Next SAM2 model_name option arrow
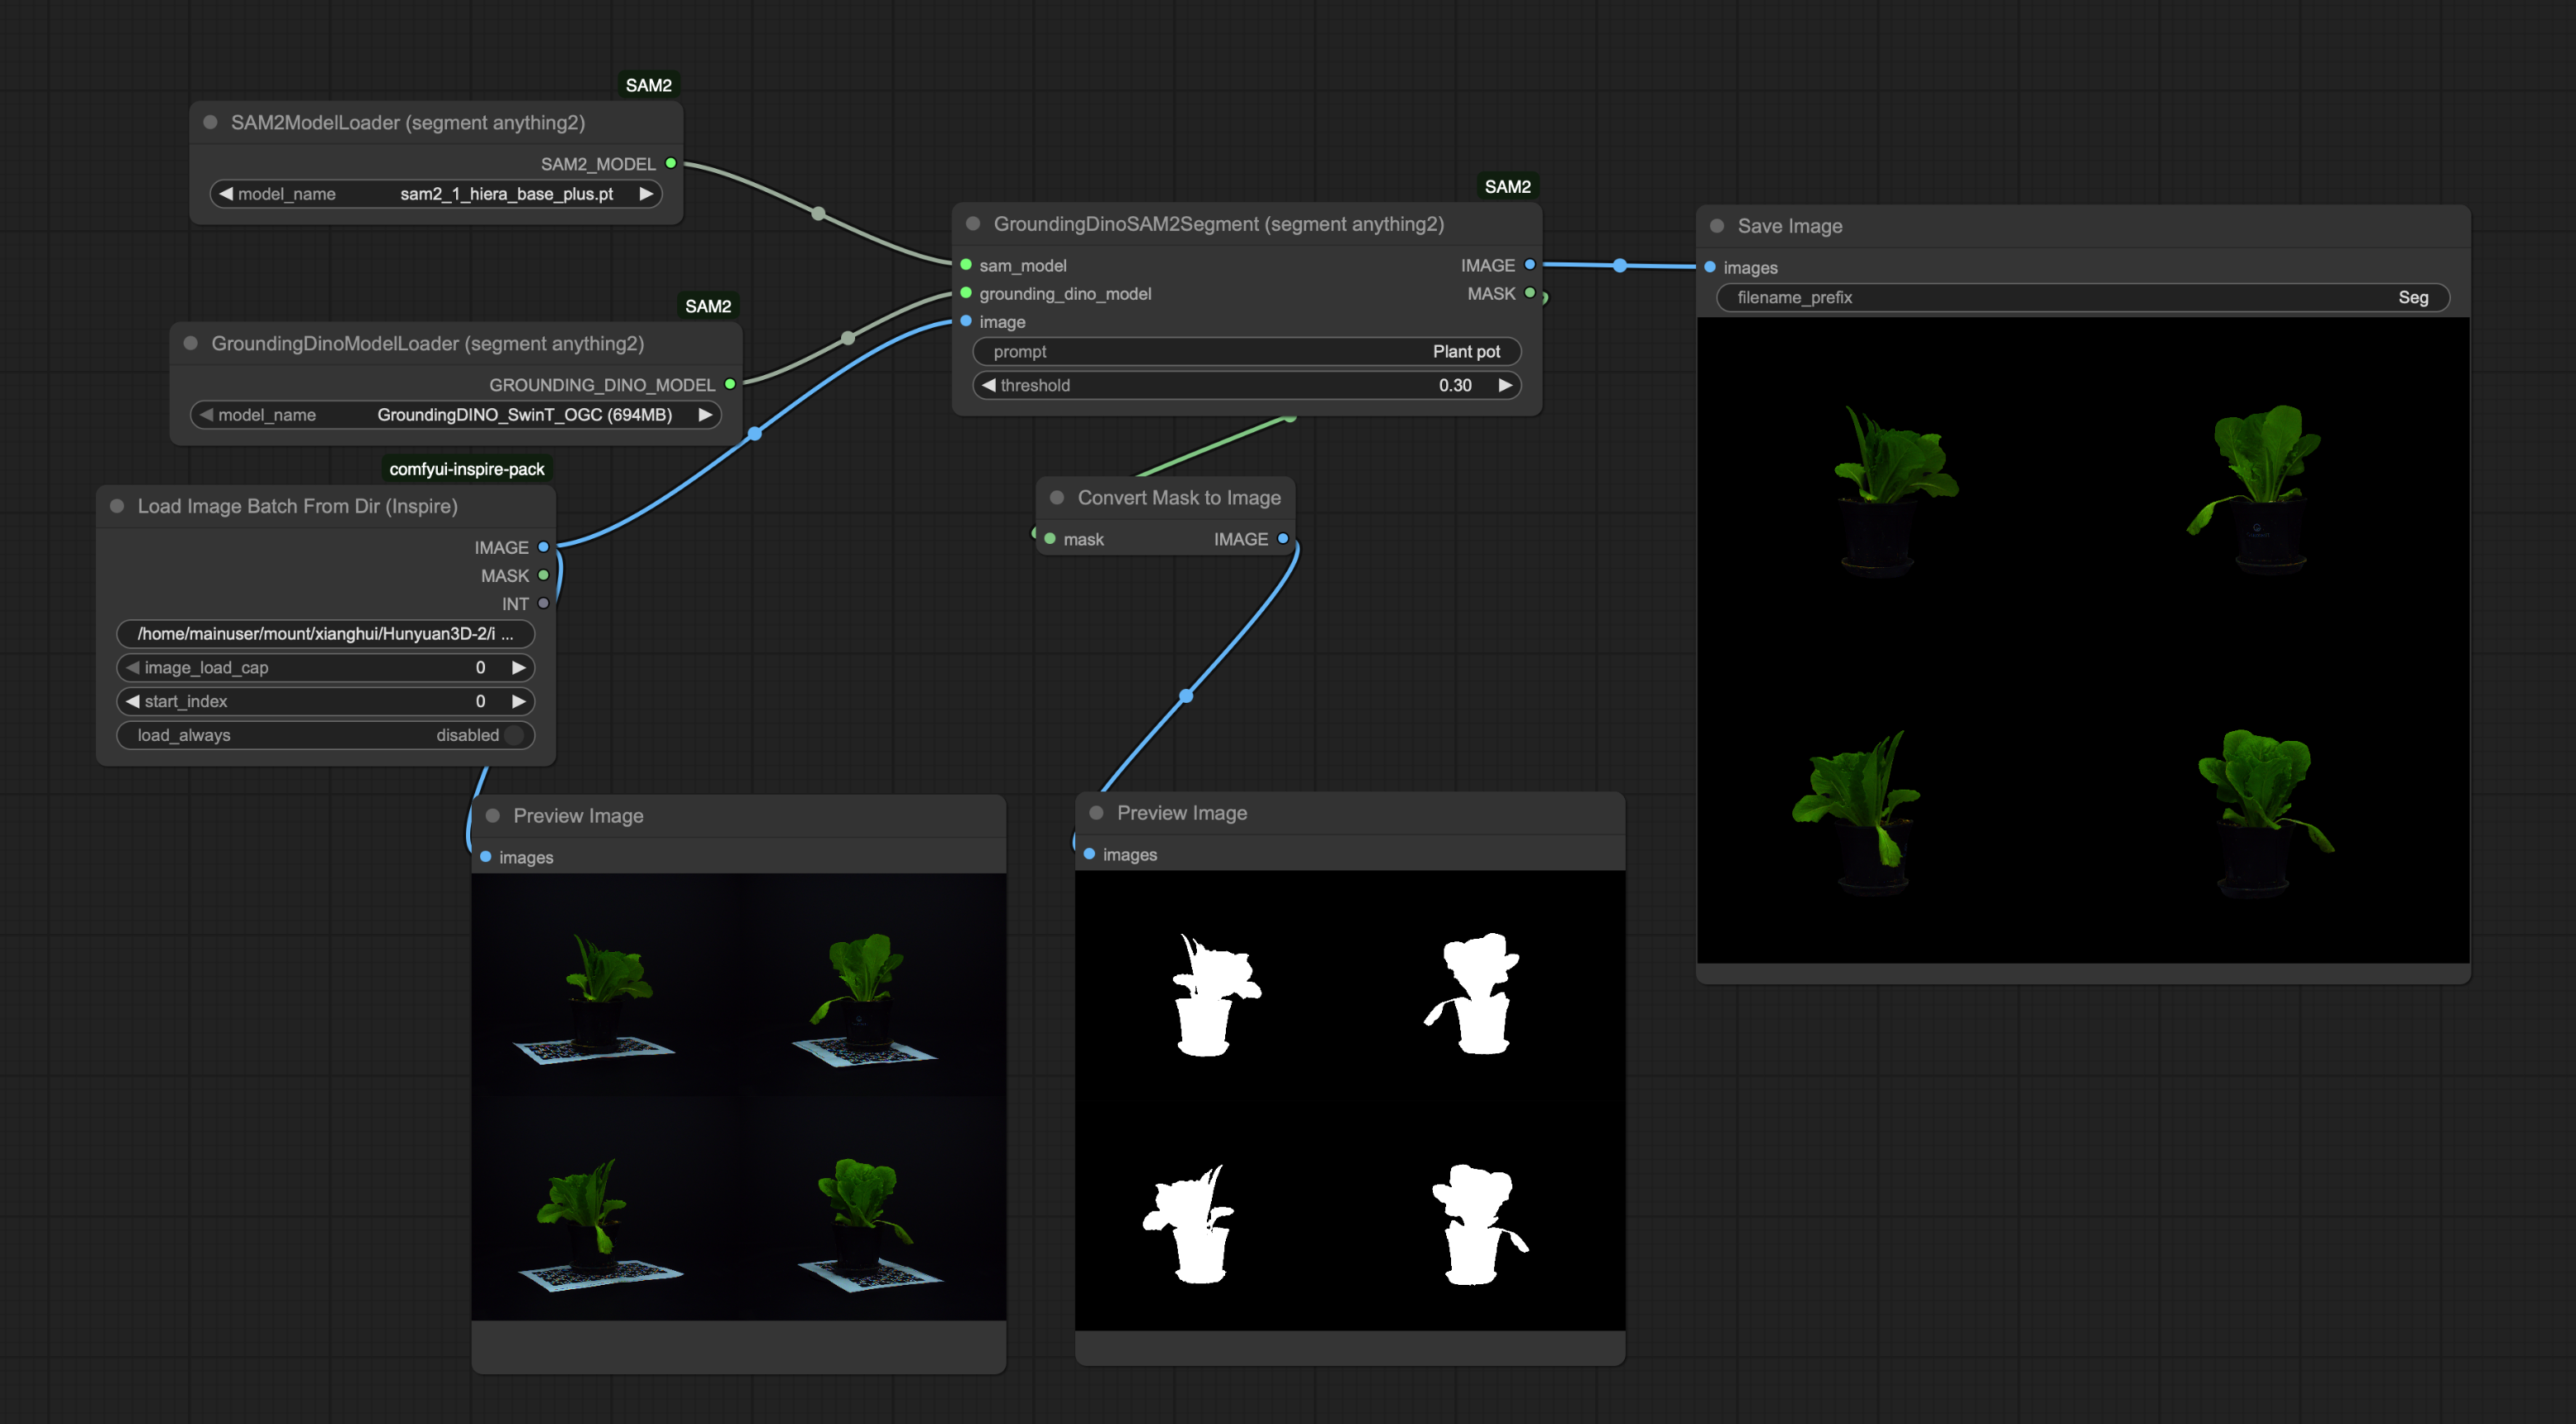Viewport: 2576px width, 1424px height. [x=646, y=194]
